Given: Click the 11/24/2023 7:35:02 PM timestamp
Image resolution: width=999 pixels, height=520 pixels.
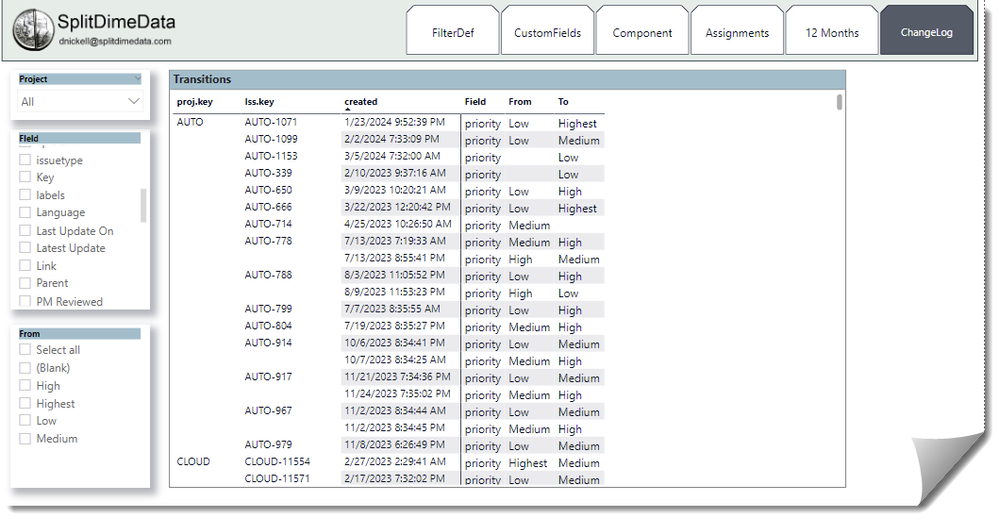Looking at the screenshot, I should point(397,393).
